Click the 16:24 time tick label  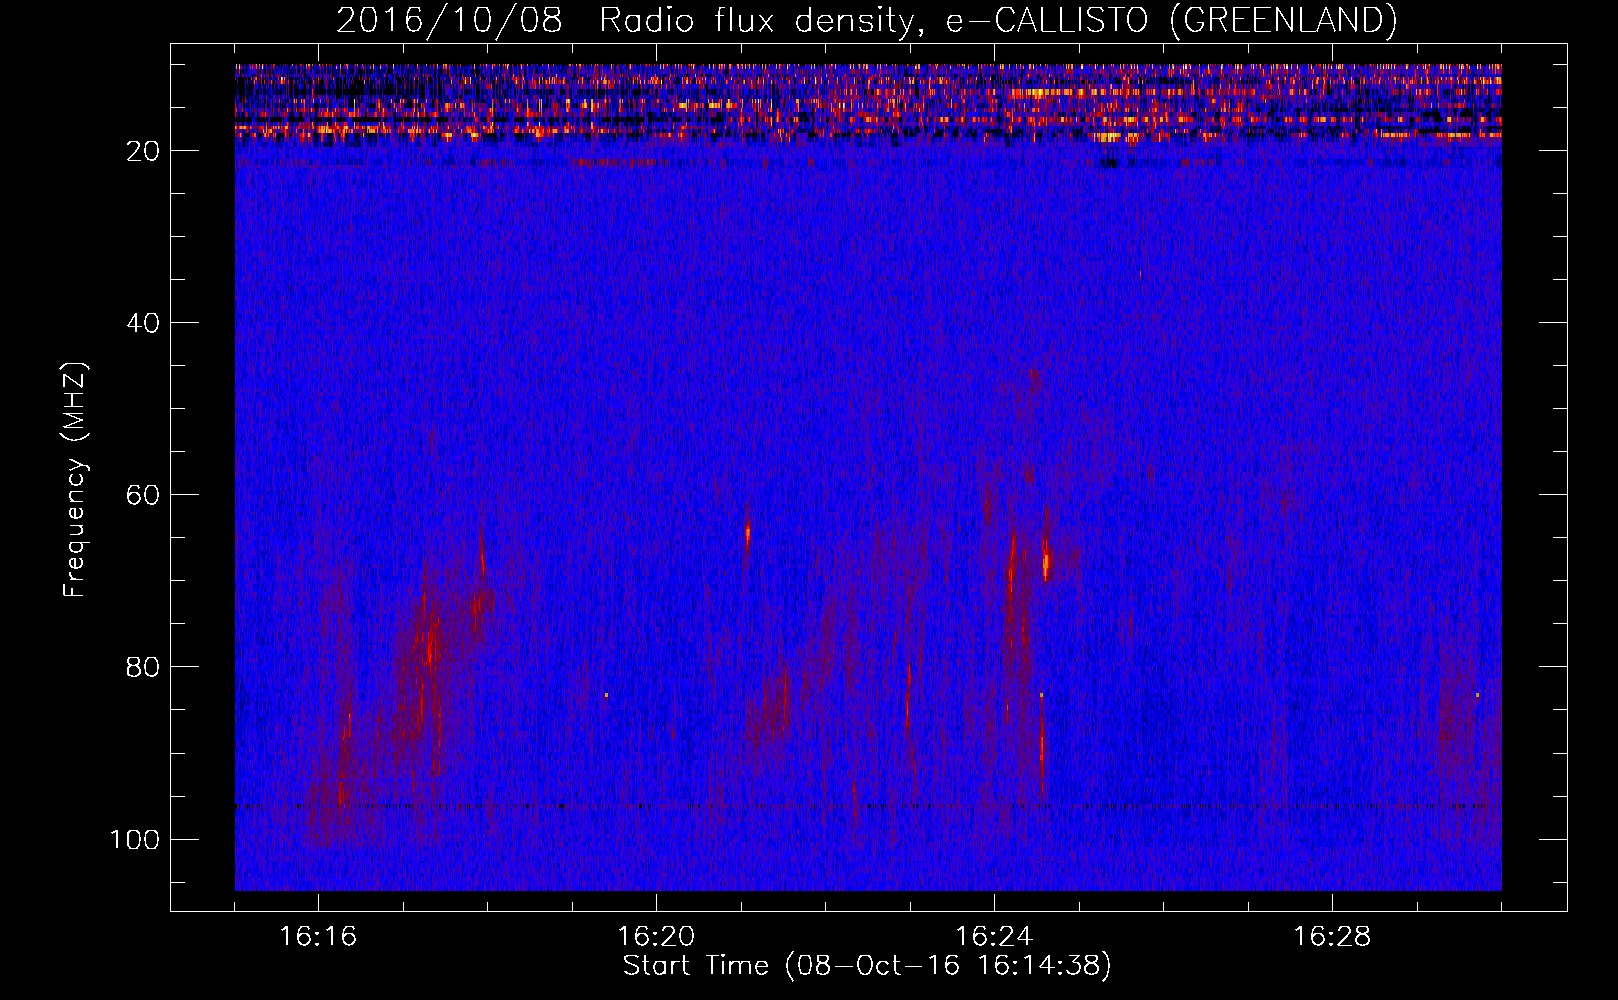pos(994,937)
